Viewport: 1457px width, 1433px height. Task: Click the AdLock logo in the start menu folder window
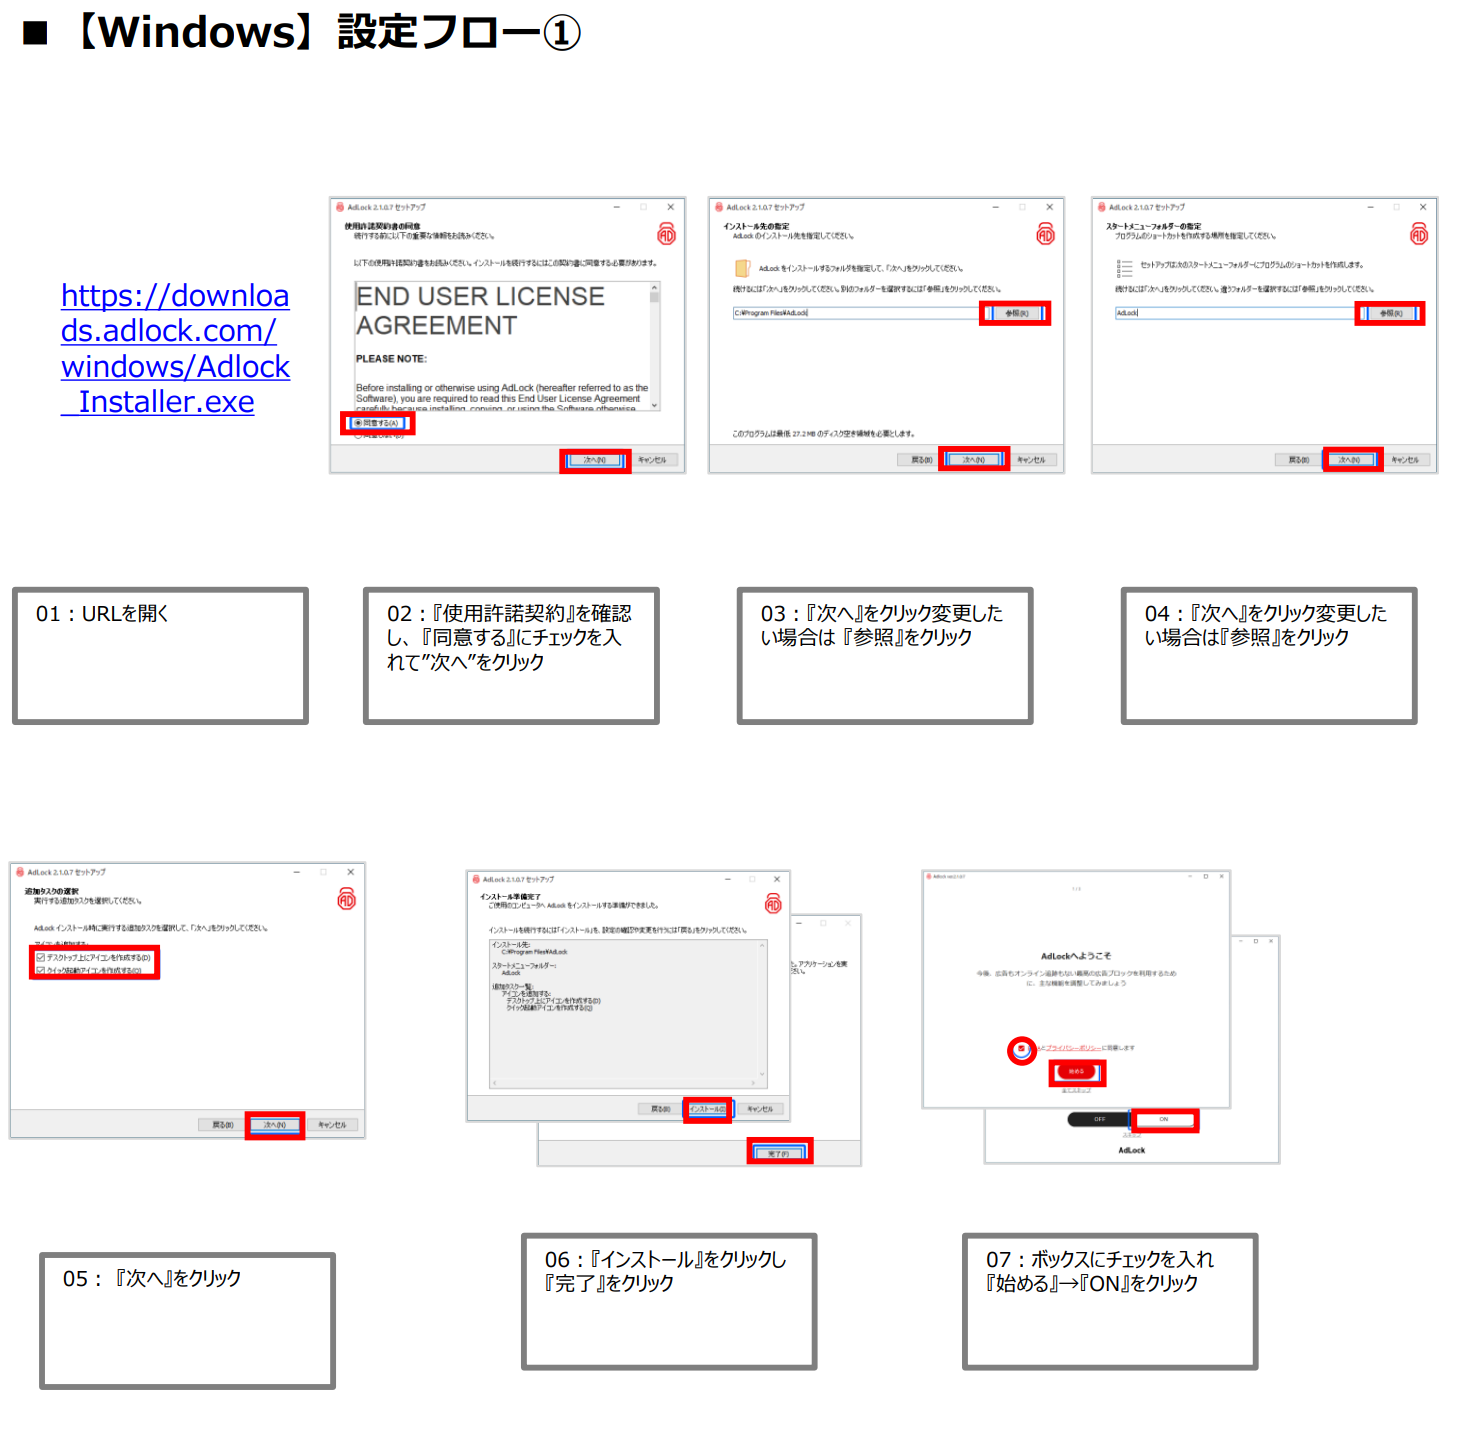1419,234
